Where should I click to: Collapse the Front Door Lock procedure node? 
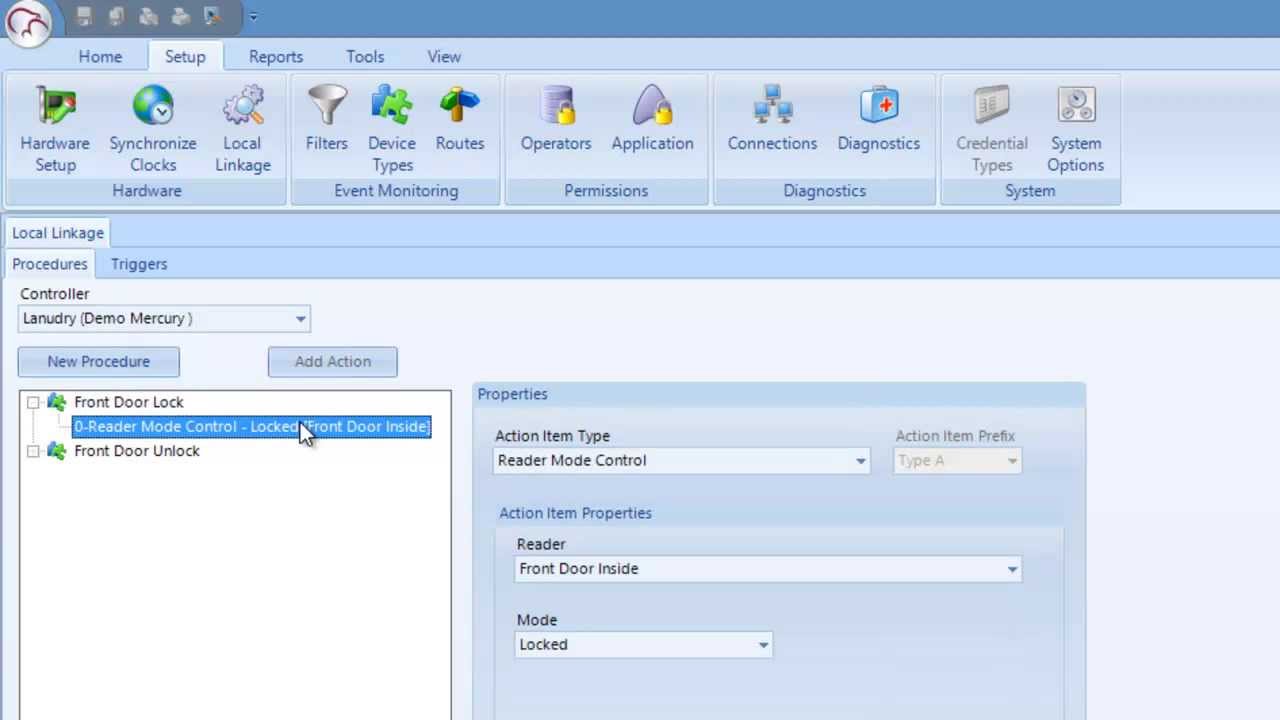point(33,402)
